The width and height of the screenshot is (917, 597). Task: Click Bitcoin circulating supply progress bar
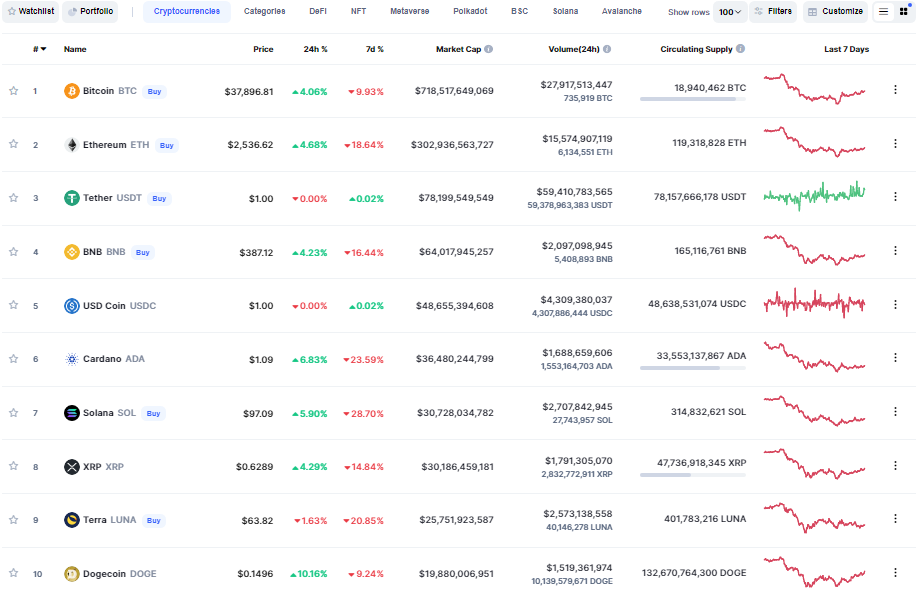[x=693, y=99]
